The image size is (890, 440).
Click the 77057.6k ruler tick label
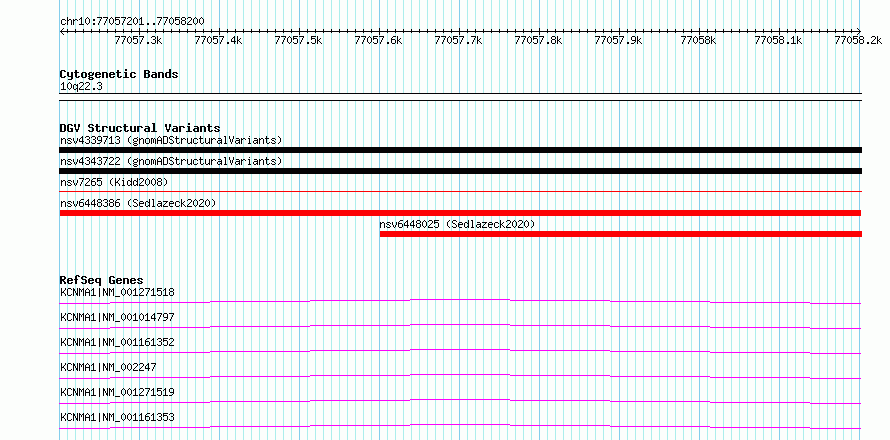378,40
